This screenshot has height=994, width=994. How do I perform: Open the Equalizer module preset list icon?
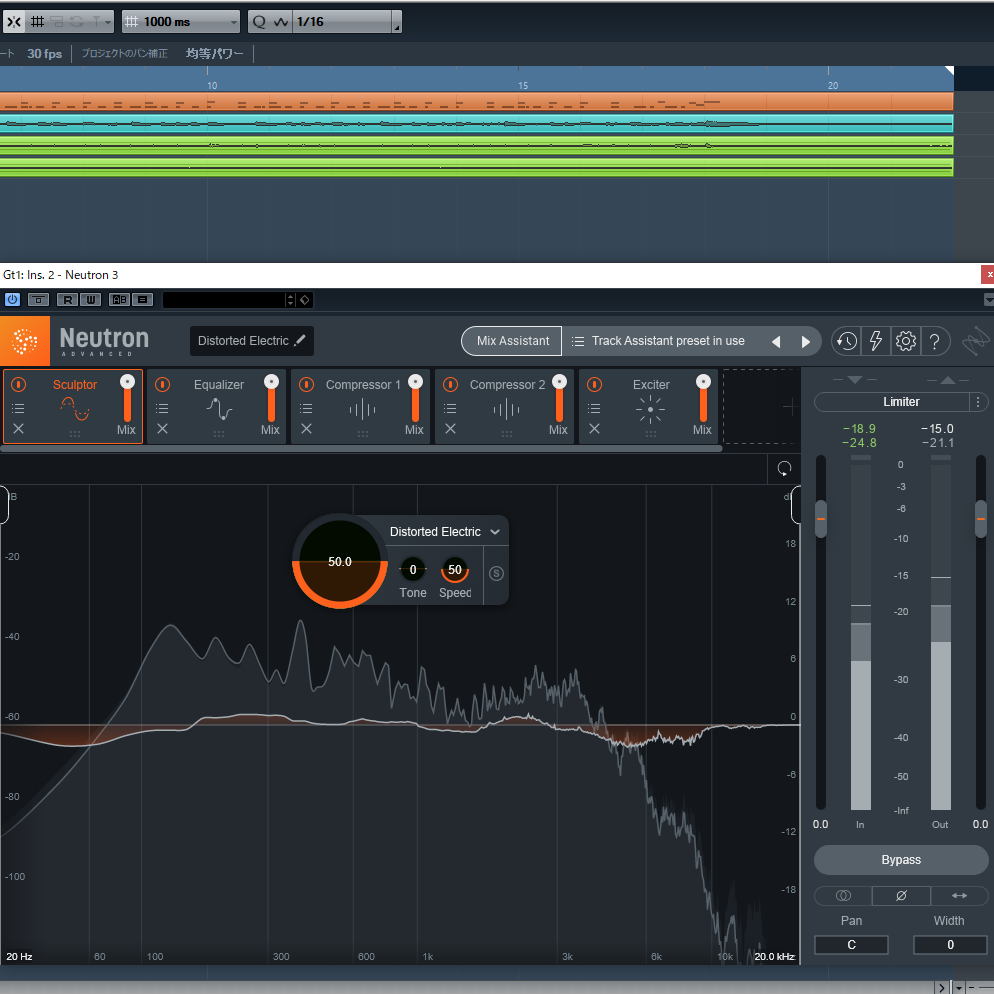pyautogui.click(x=162, y=408)
